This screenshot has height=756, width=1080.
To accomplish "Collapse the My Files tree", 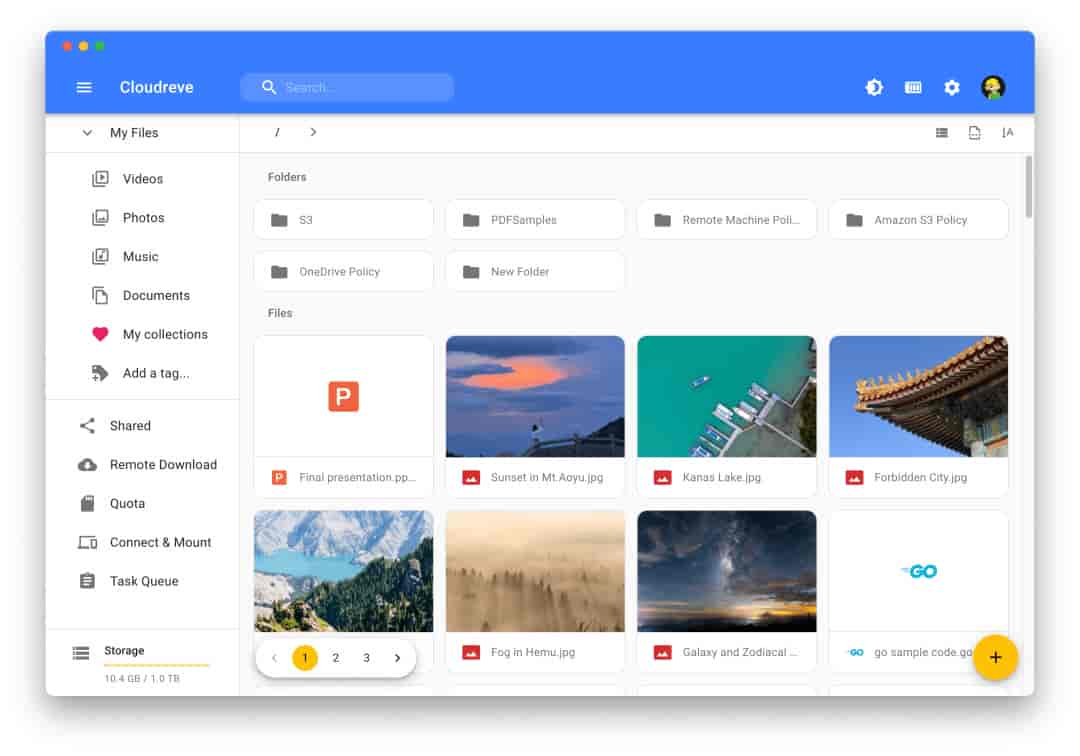I will (87, 133).
